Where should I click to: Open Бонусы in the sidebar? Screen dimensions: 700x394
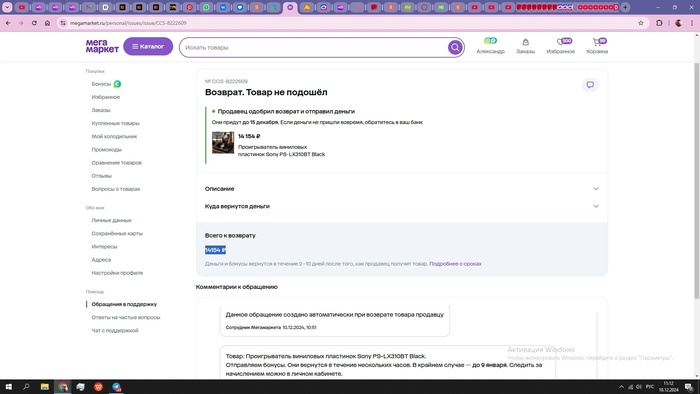pos(101,84)
